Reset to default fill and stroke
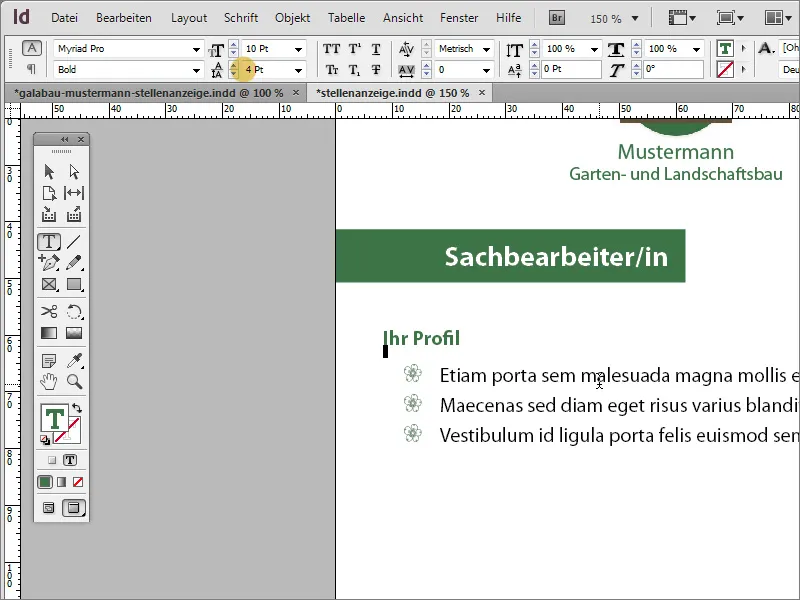The width and height of the screenshot is (800, 600). (x=45, y=439)
